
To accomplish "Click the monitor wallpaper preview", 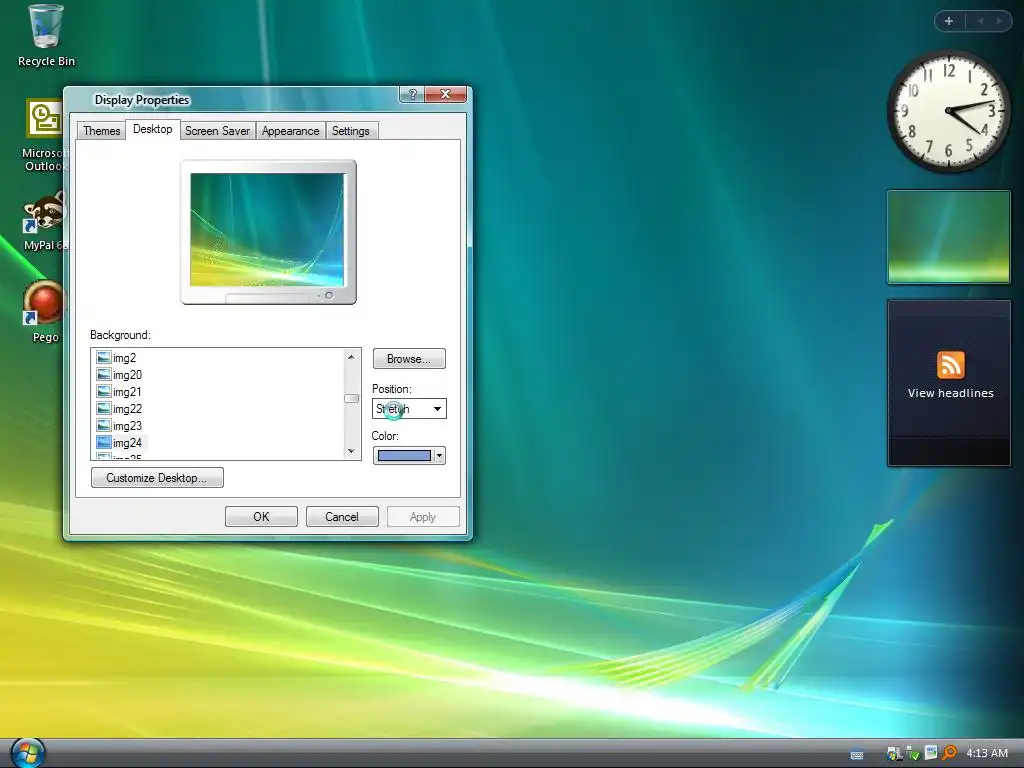I will (x=267, y=229).
